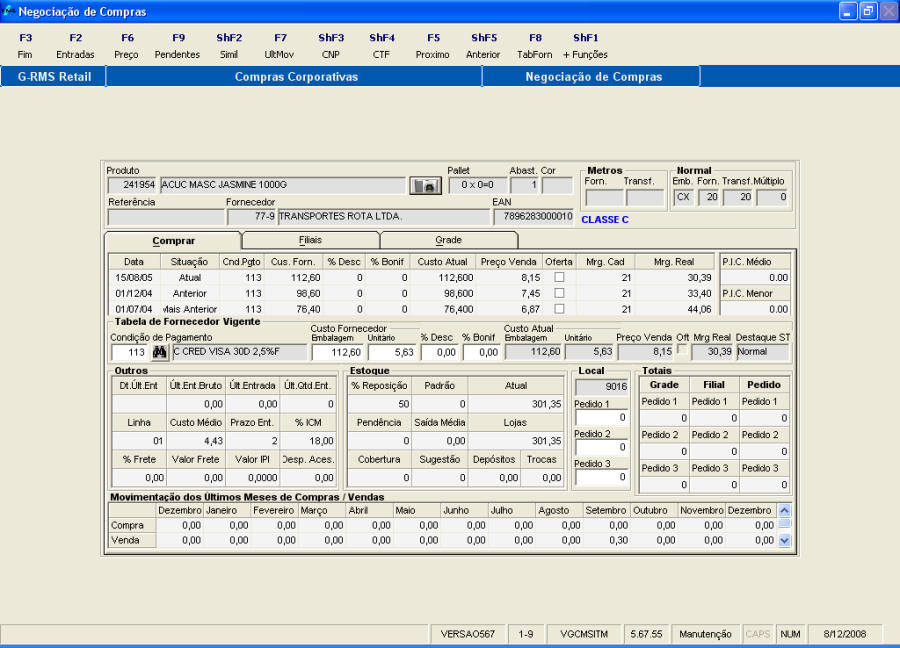Viewport: 900px width, 648px height.
Task: Open TabForn using the F8 item
Action: pos(535,46)
